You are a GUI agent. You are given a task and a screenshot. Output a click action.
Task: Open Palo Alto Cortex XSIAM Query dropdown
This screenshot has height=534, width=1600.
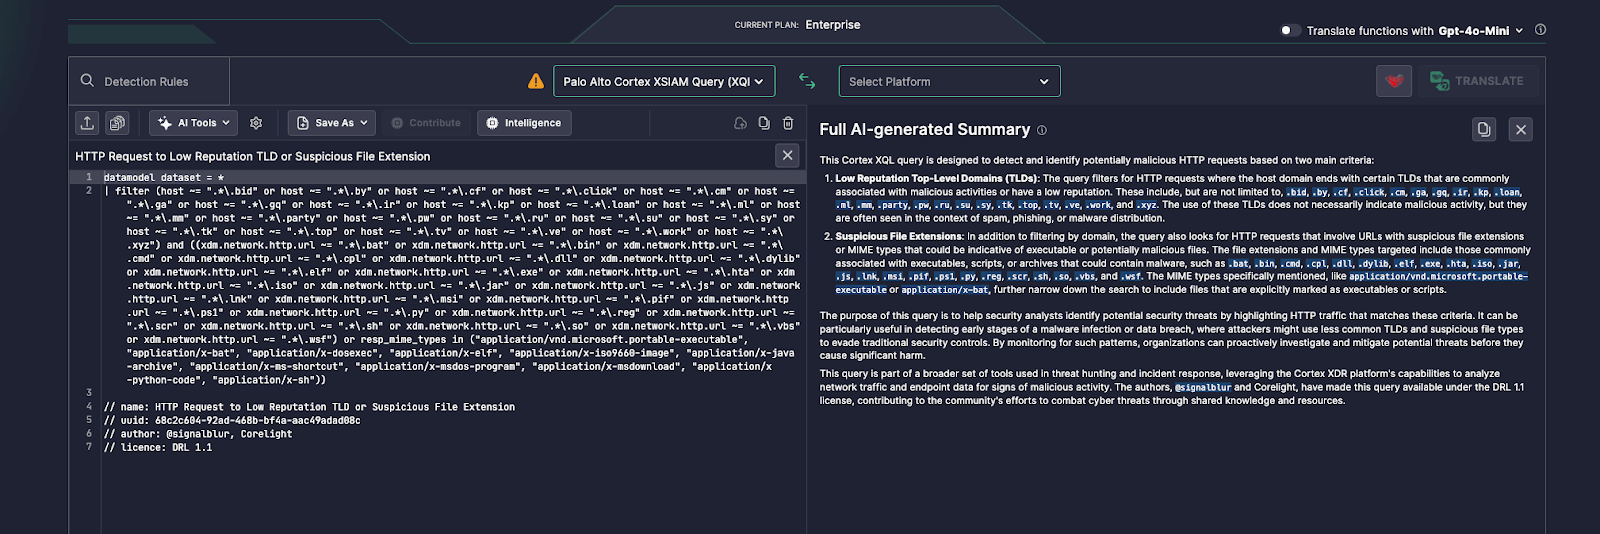coord(664,81)
